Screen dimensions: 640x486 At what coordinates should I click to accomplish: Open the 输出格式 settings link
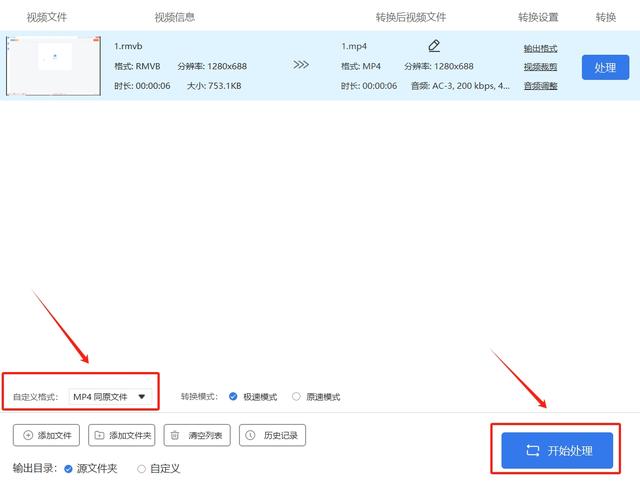540,49
